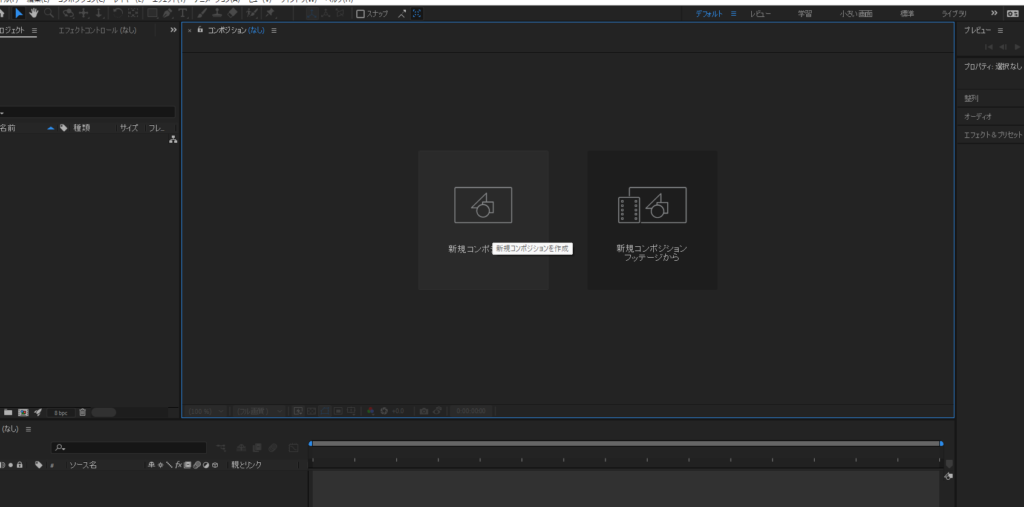This screenshot has height=507, width=1024.
Task: Click the new folder icon in Project panel
Action: coord(8,412)
